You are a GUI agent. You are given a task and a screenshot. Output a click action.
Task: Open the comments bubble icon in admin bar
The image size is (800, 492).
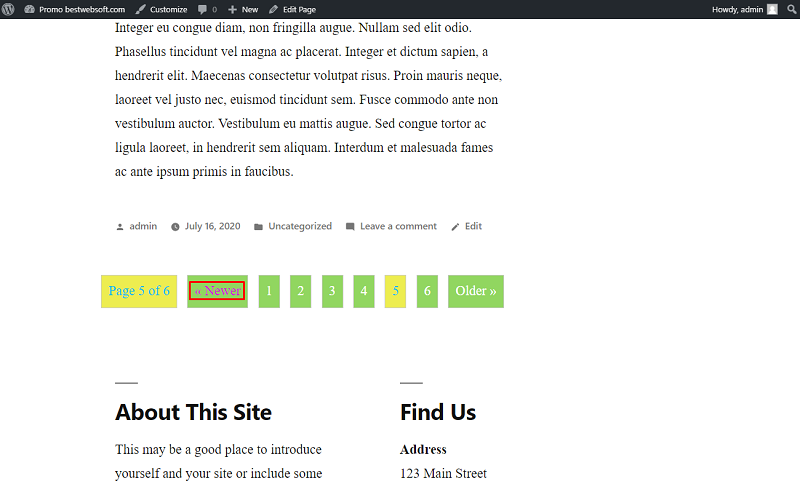tap(203, 9)
